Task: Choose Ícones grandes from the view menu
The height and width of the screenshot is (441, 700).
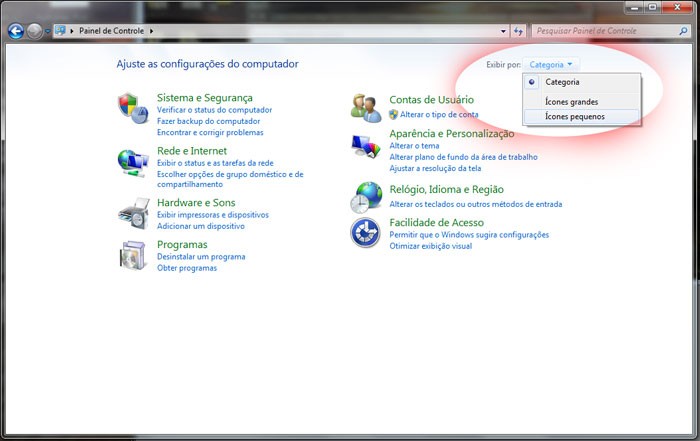Action: (582, 102)
